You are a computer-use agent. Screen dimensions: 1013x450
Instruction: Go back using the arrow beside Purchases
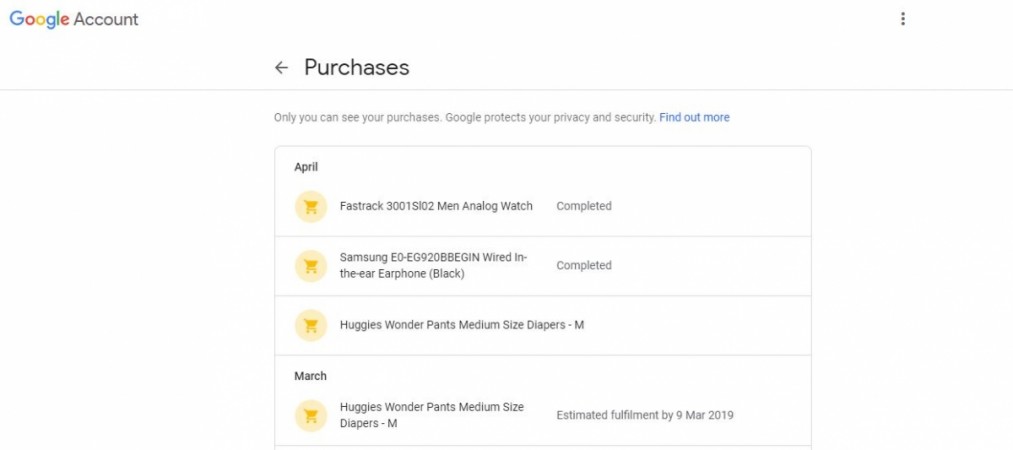coord(281,67)
